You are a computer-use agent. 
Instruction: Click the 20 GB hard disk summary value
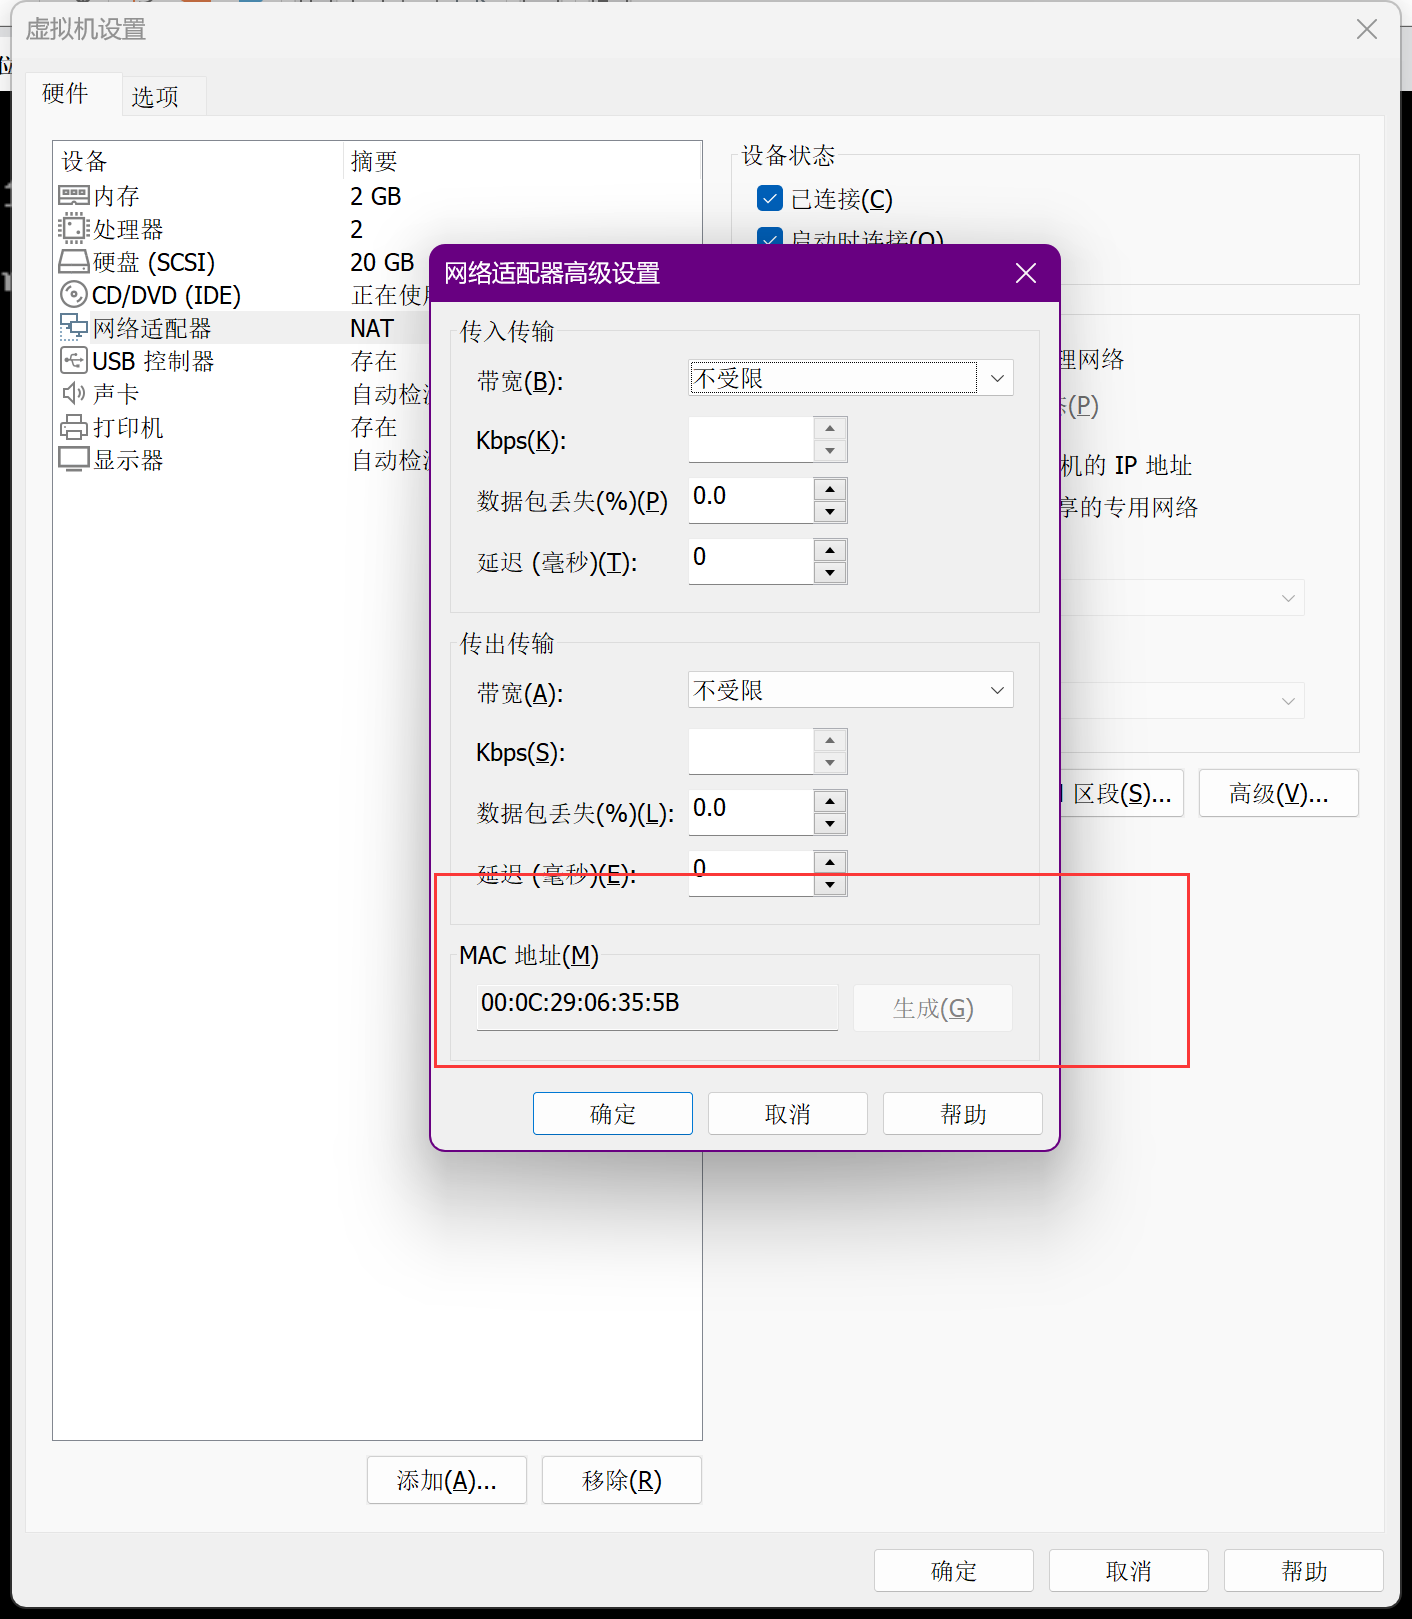382,262
